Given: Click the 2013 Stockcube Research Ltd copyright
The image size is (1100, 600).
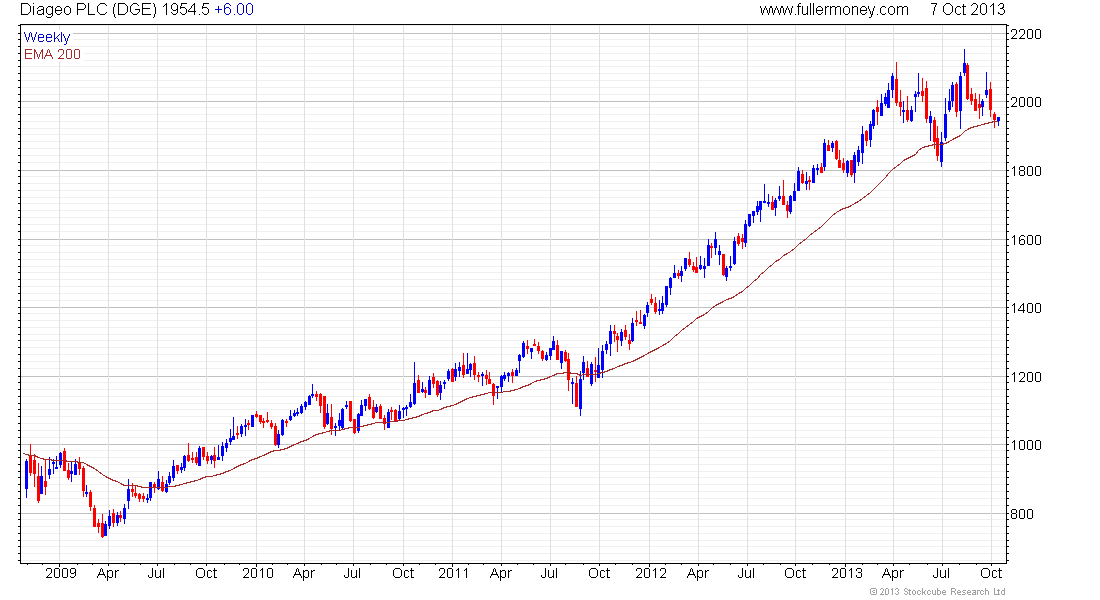Looking at the screenshot, I should coord(937,592).
